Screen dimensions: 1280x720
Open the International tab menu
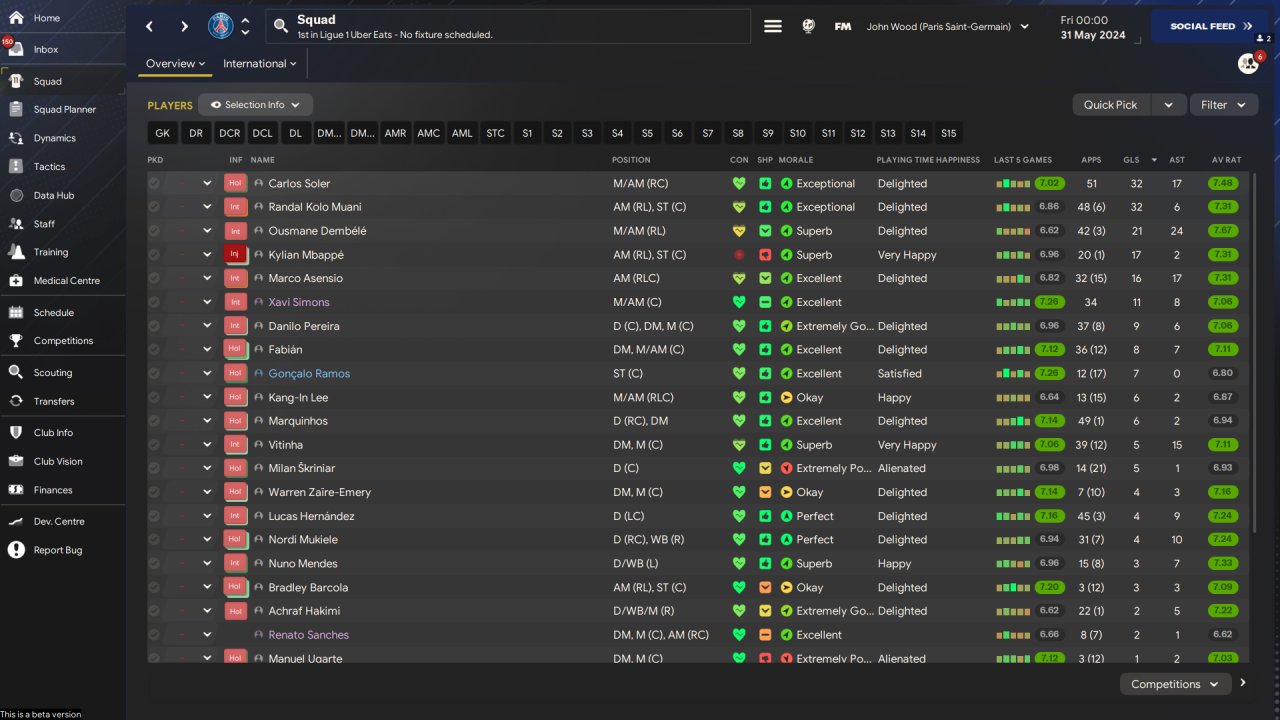260,64
